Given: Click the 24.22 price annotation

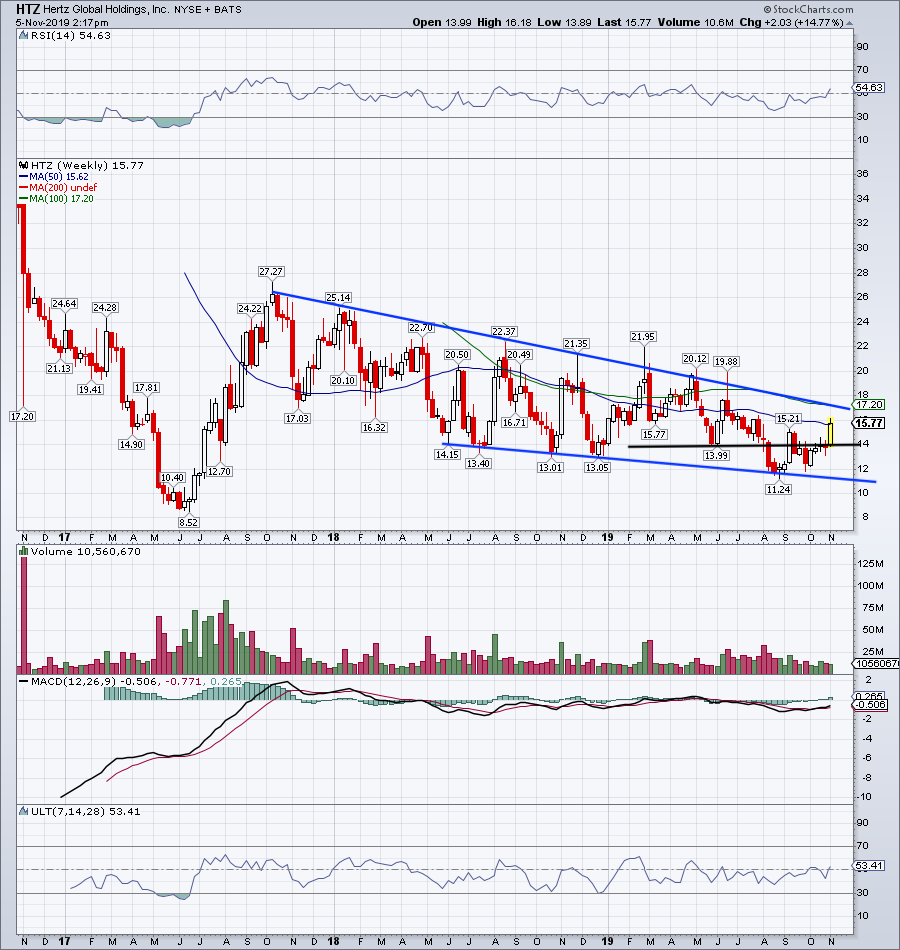Looking at the screenshot, I should tap(250, 308).
